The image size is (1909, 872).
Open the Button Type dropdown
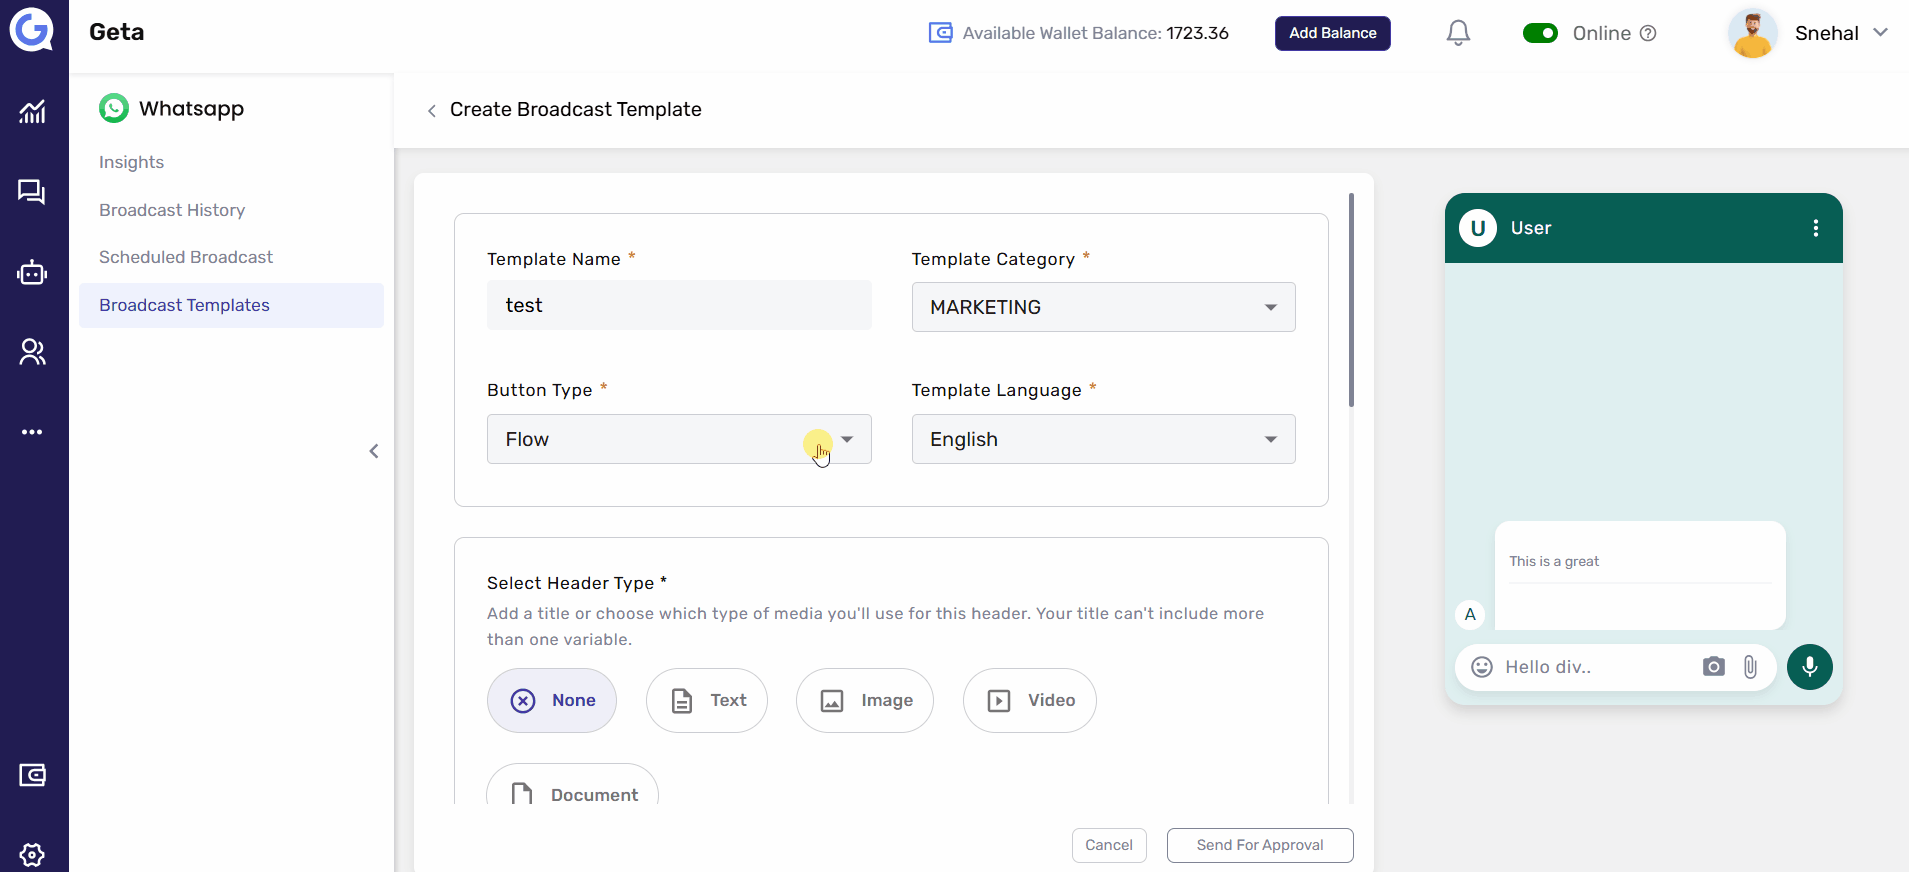679,439
